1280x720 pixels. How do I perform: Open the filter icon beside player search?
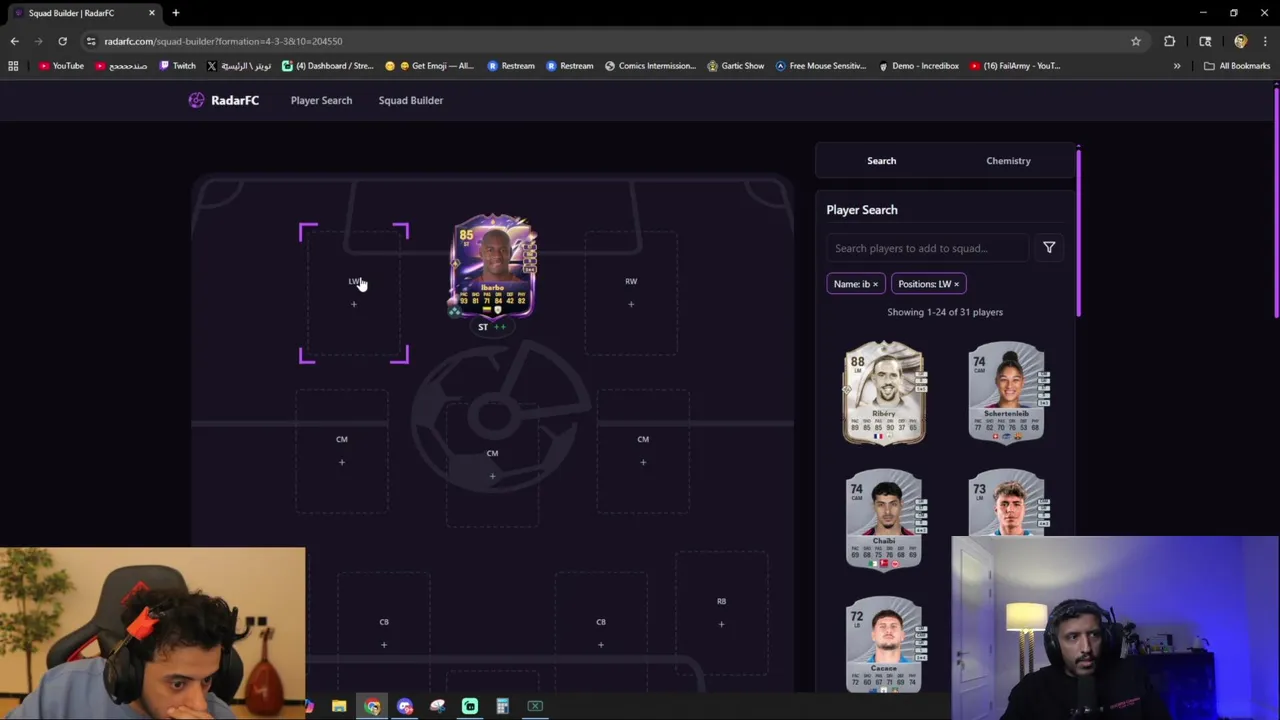pyautogui.click(x=1049, y=248)
